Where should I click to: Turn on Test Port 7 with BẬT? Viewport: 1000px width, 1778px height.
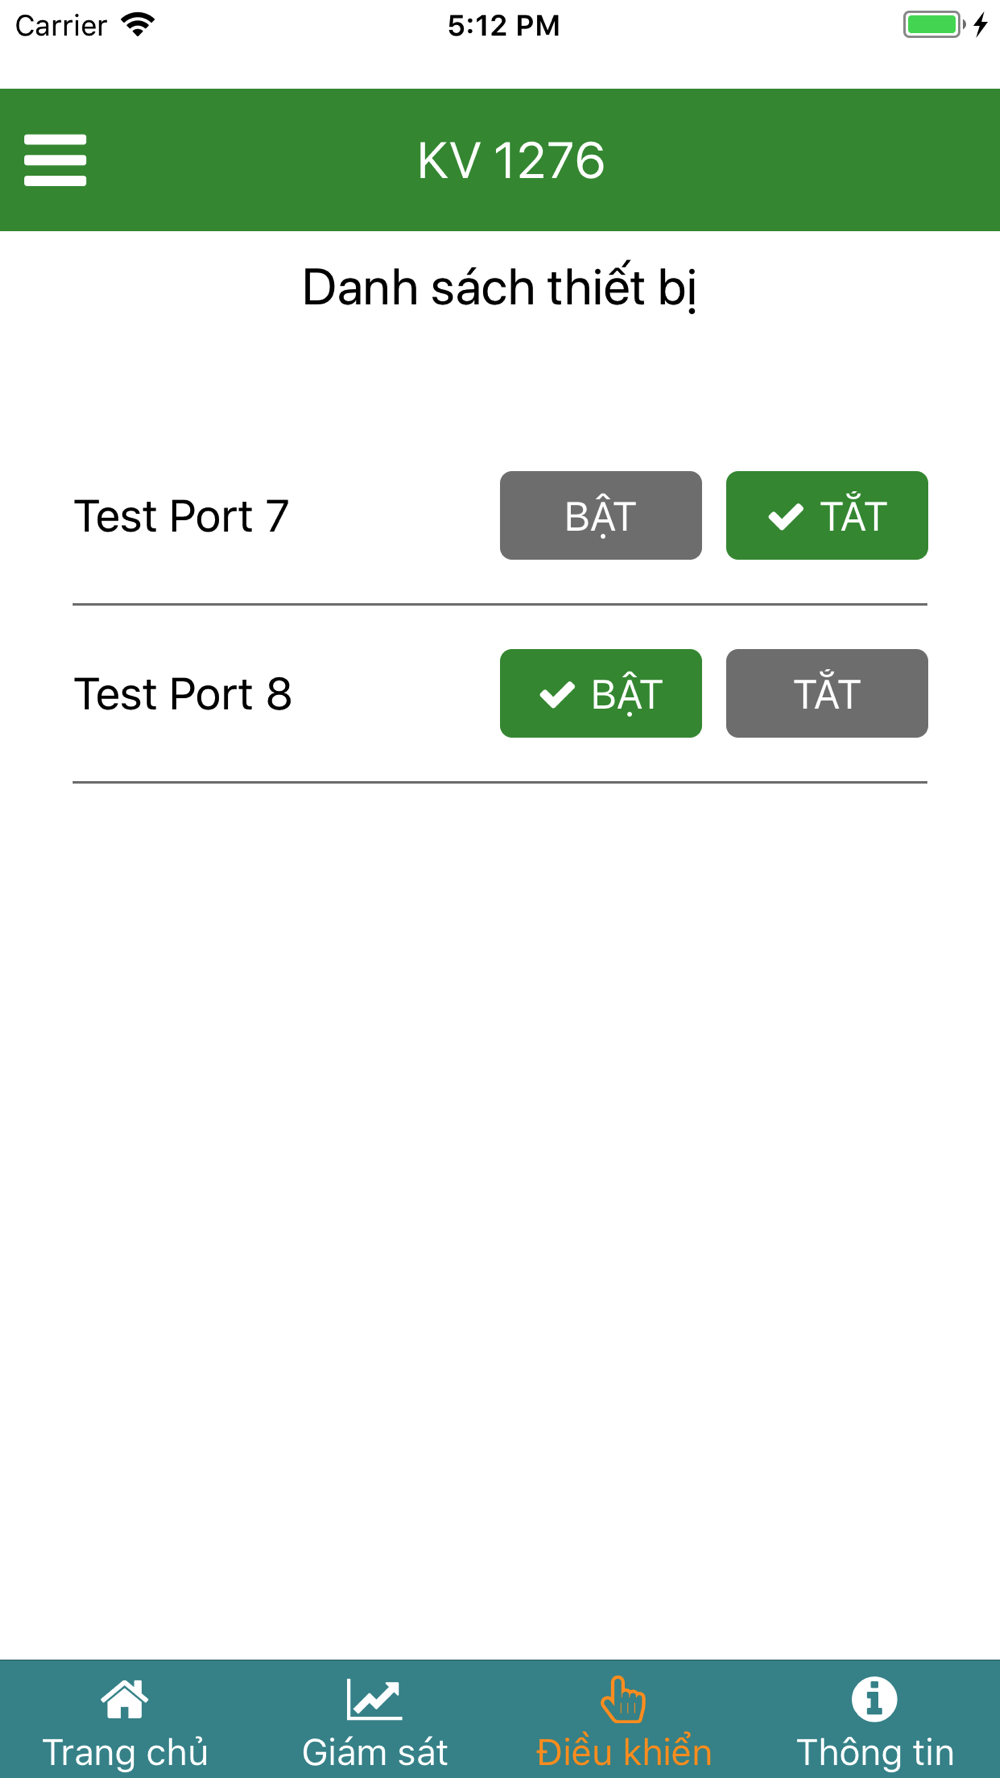click(x=601, y=515)
